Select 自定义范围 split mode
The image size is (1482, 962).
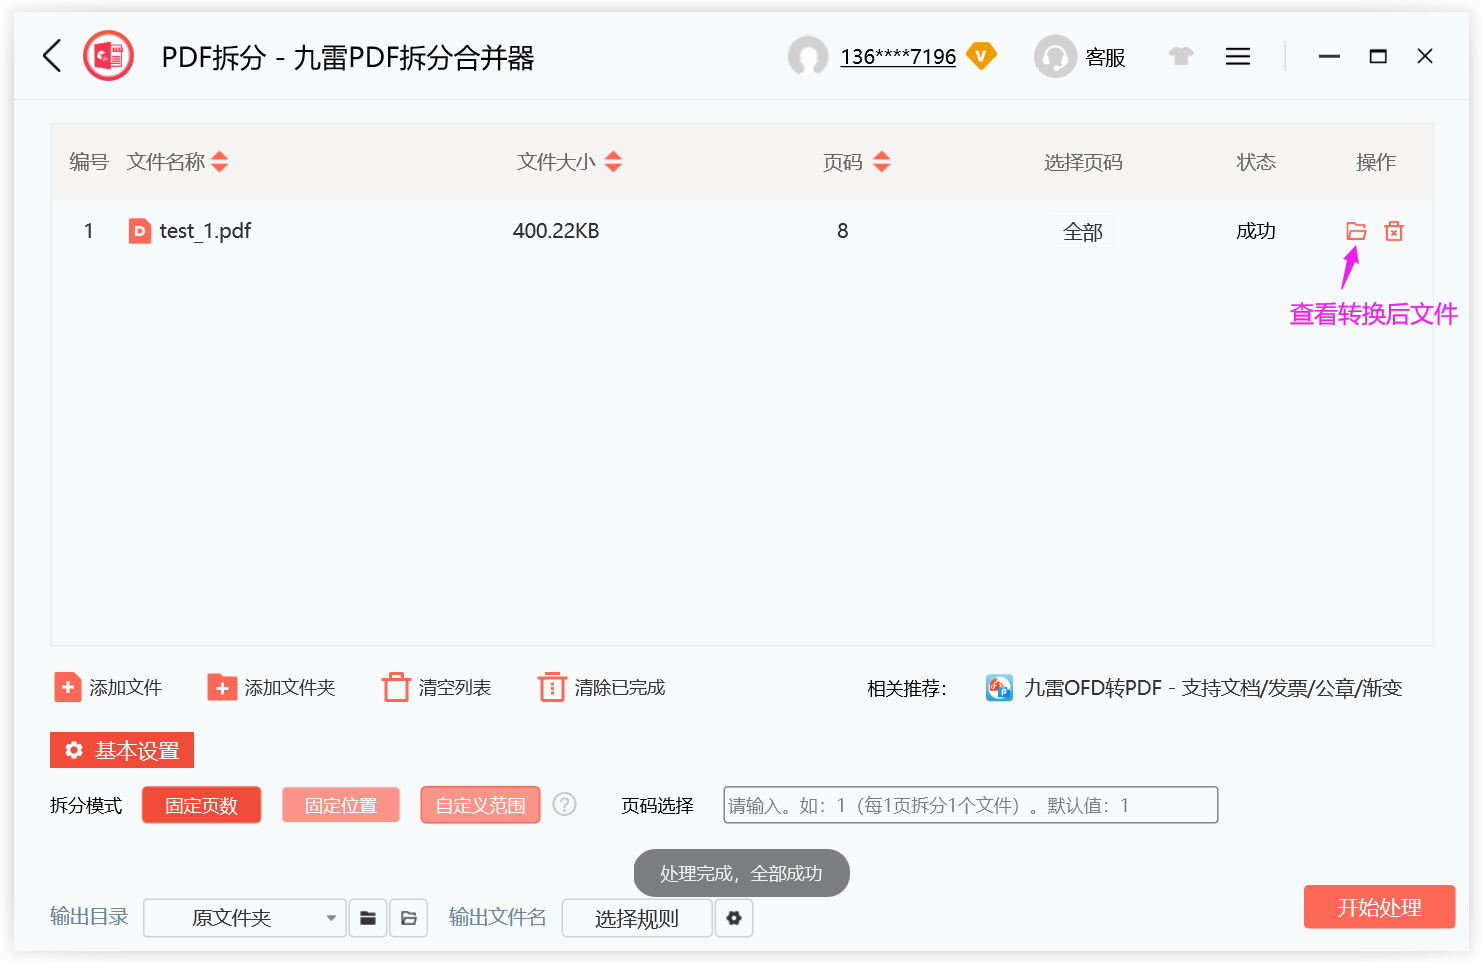480,805
